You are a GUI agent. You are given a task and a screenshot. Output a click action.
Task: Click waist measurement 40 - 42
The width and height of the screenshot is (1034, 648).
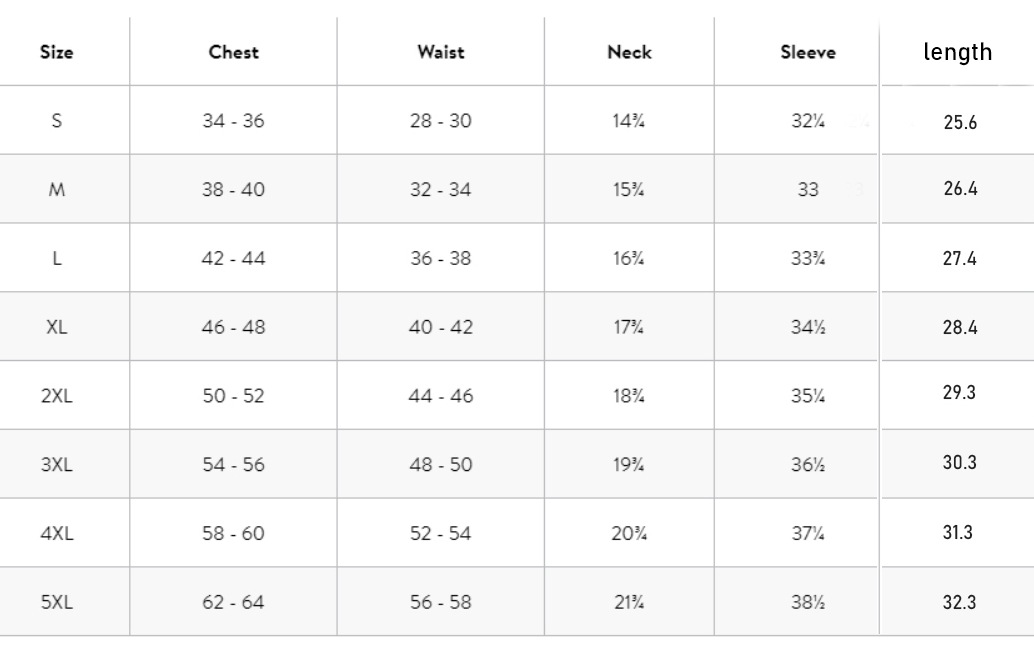click(440, 328)
